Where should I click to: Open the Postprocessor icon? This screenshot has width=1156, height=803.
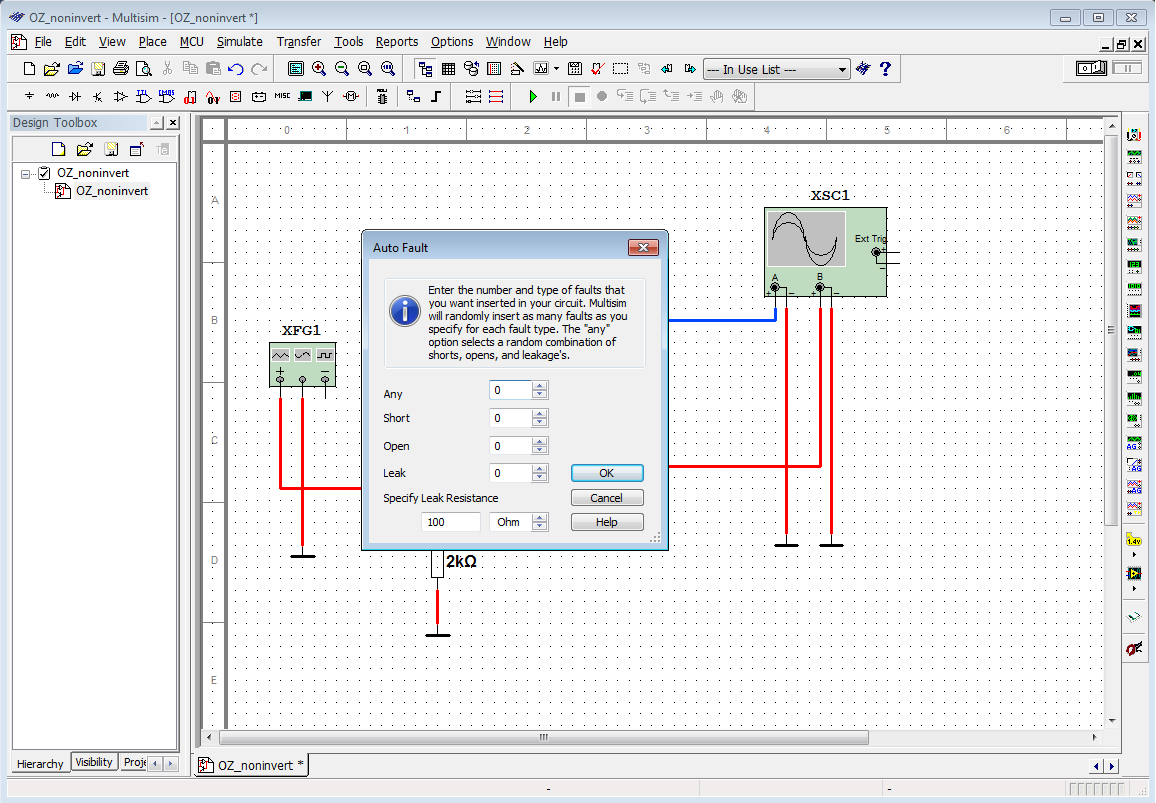575,69
